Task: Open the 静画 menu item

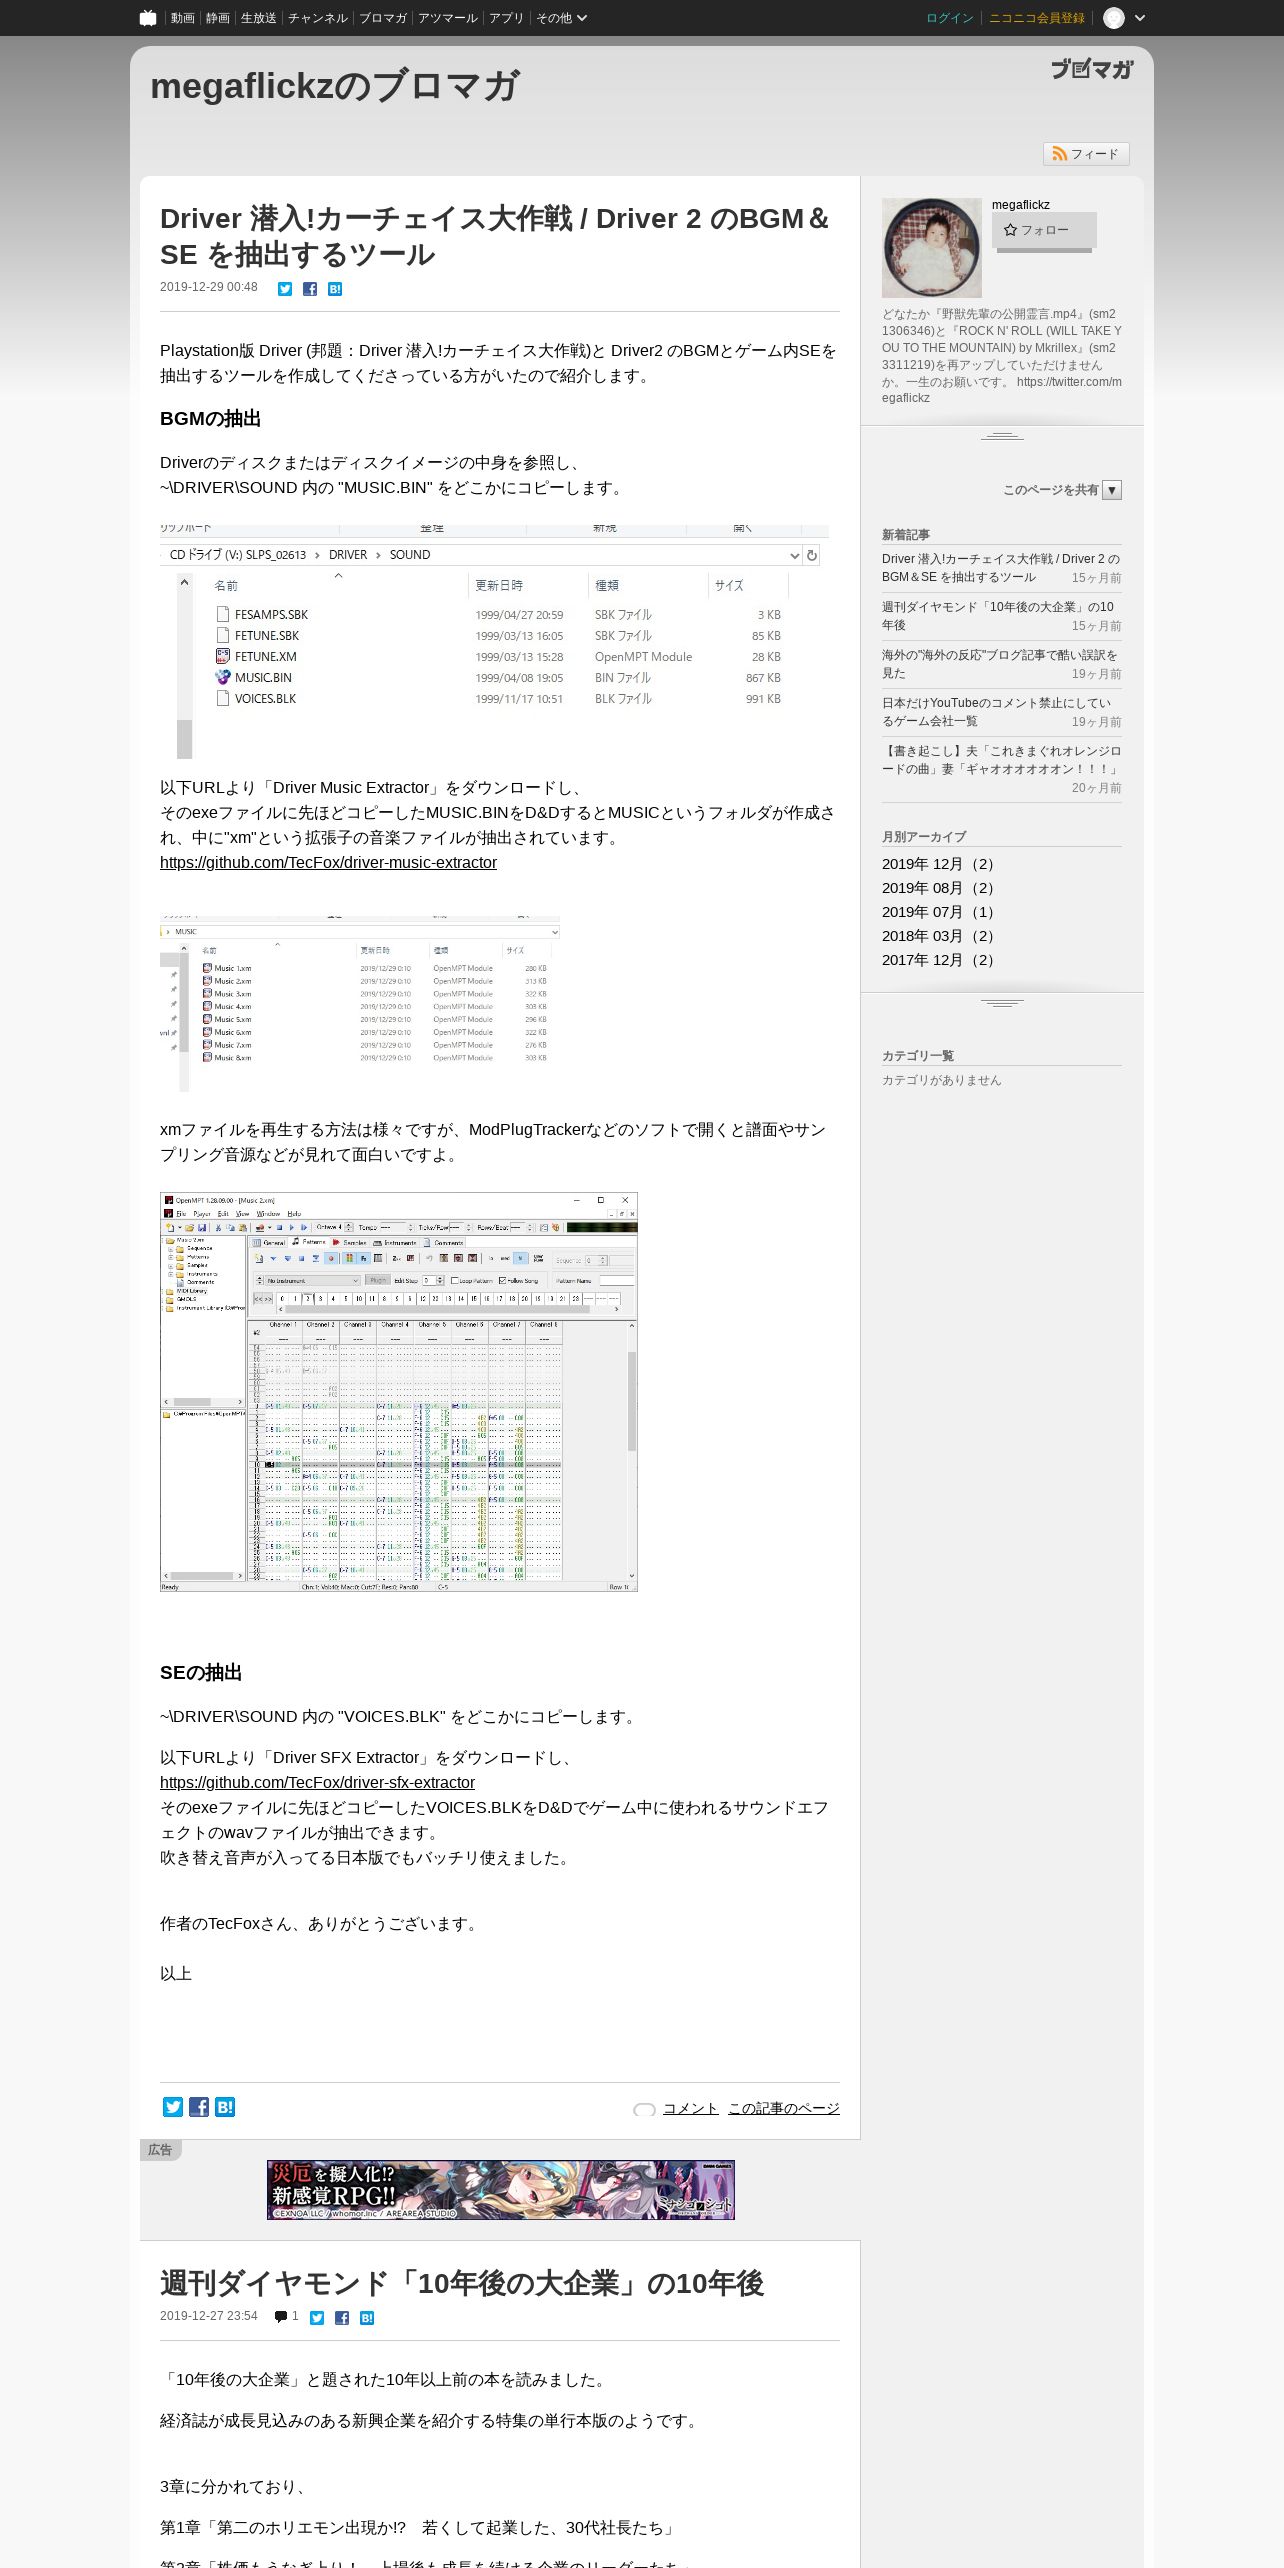Action: tap(217, 18)
